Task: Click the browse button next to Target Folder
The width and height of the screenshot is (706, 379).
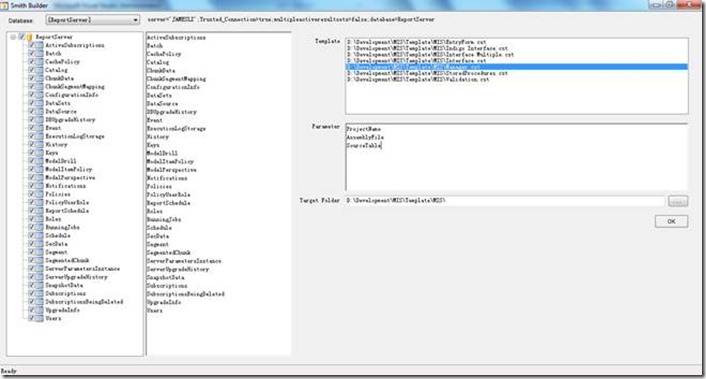Action: [678, 201]
